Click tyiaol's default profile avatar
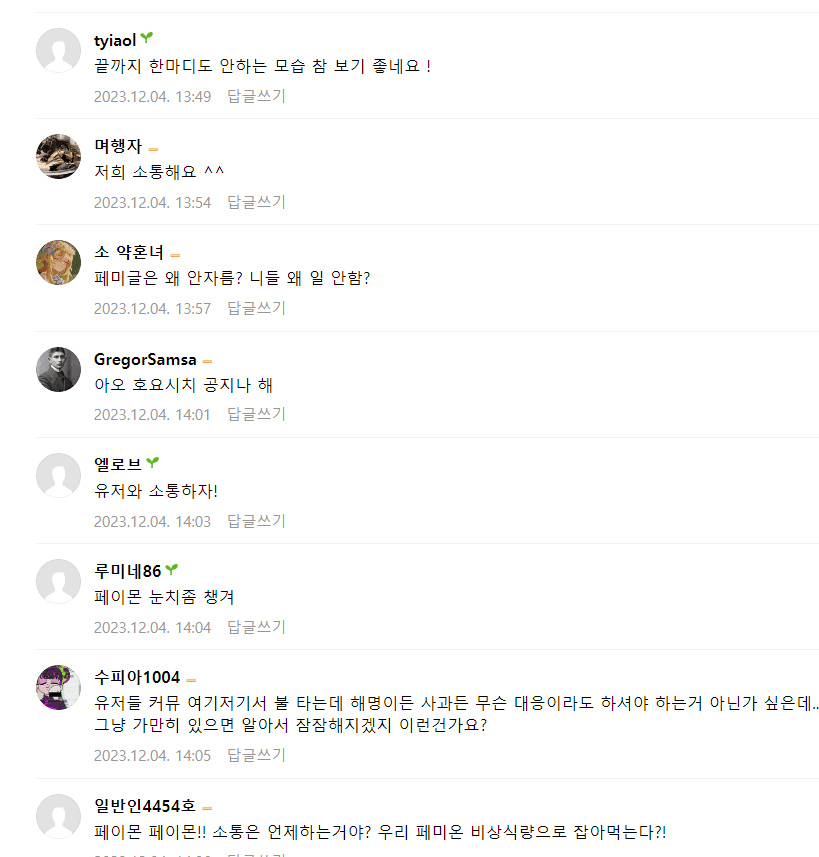 (58, 50)
